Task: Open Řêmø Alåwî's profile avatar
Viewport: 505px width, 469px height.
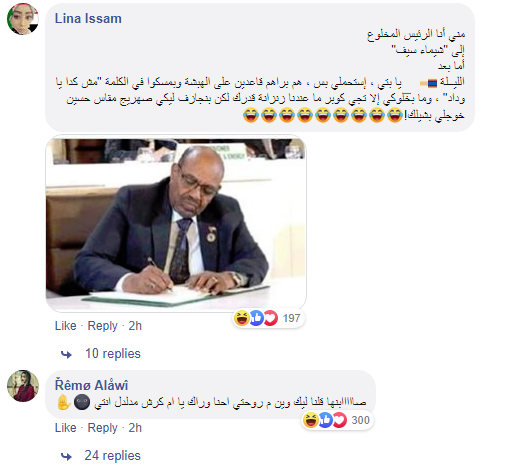Action: click(x=23, y=386)
